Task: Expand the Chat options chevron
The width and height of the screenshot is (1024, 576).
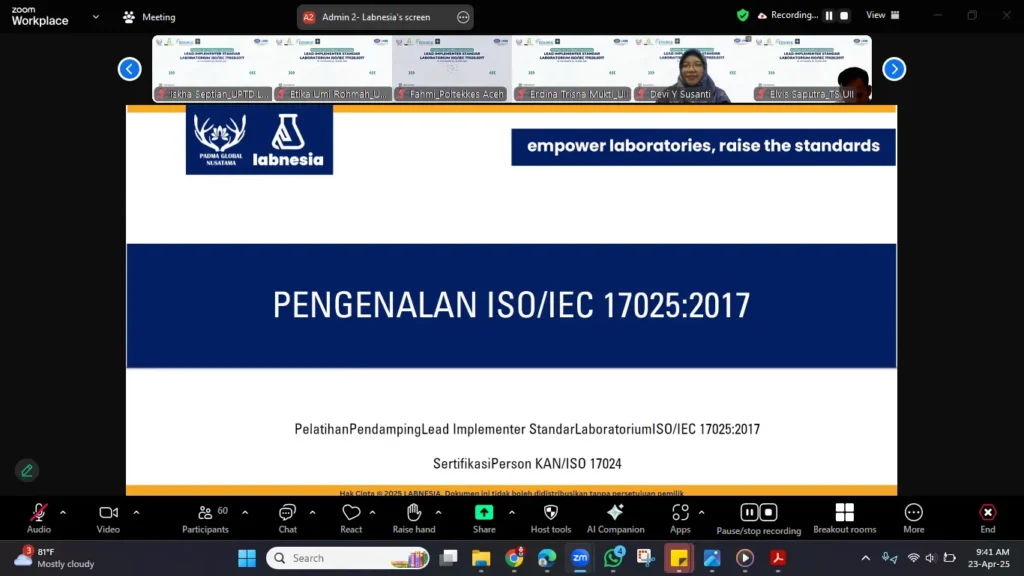Action: click(x=312, y=513)
